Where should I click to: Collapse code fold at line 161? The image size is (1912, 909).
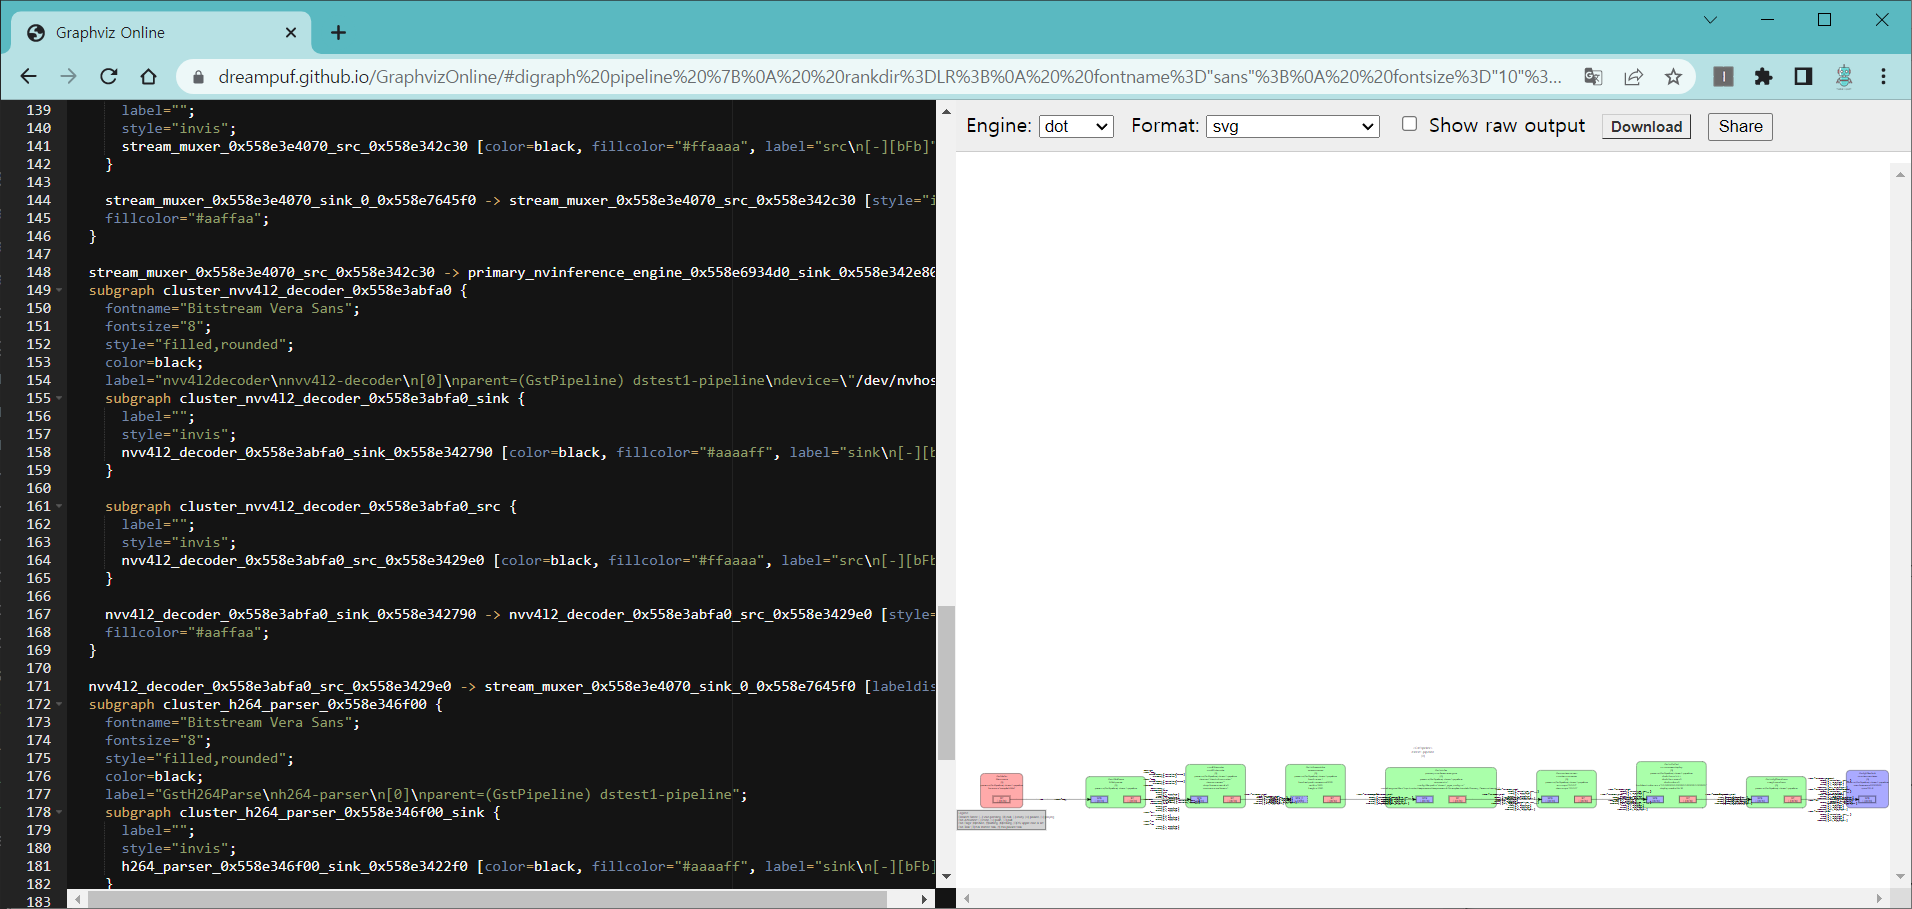click(59, 507)
